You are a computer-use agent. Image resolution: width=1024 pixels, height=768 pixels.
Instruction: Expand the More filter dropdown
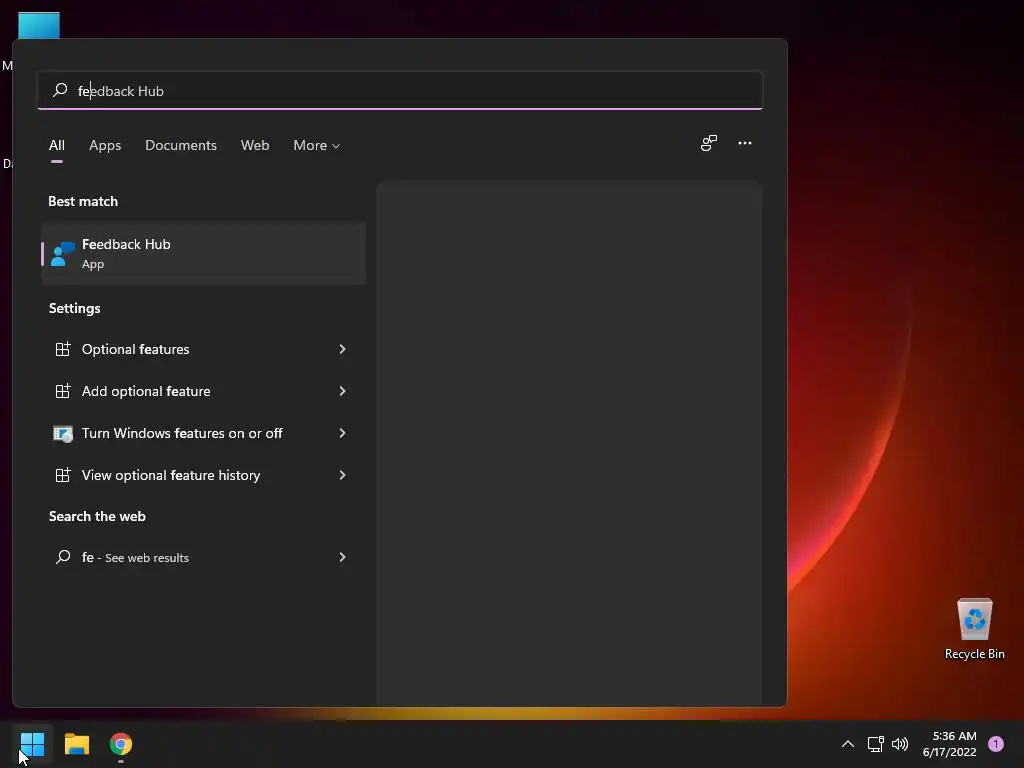317,145
